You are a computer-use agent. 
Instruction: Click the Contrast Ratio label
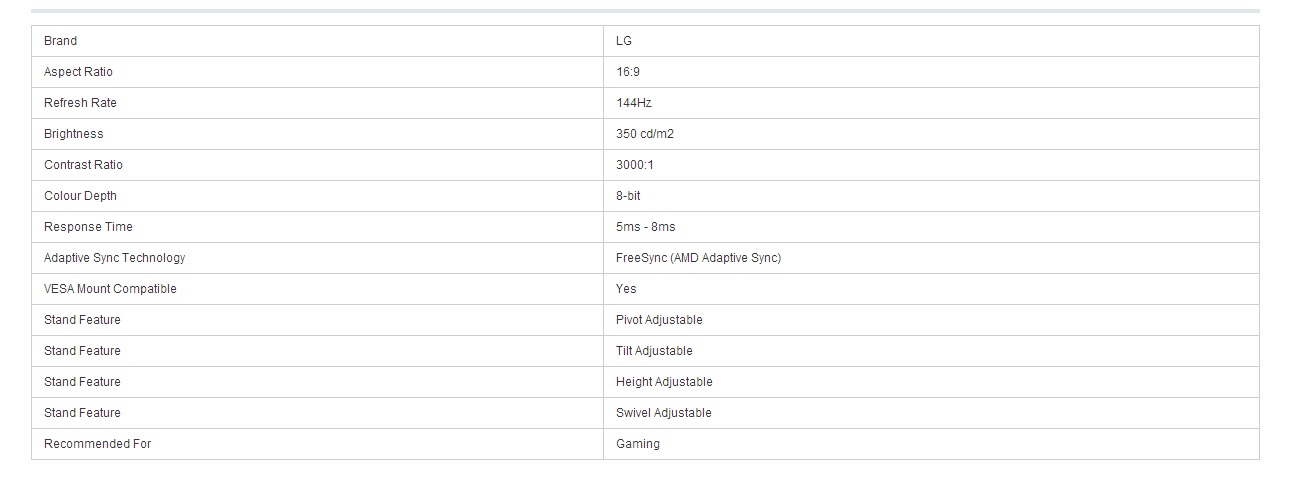(83, 165)
